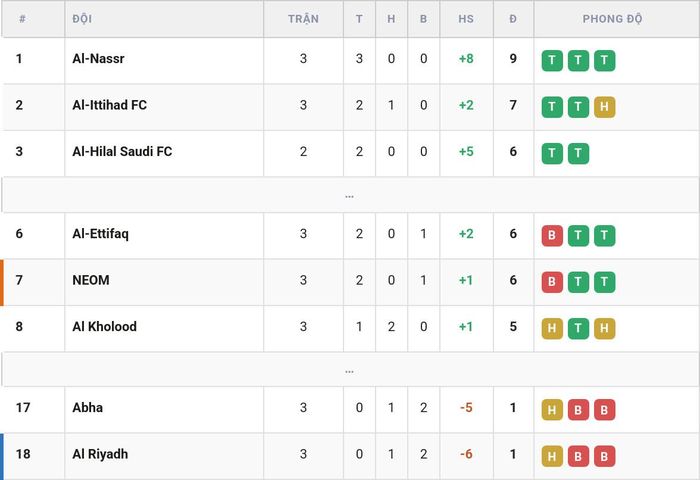The width and height of the screenshot is (700, 480).
Task: Click NEOM's red B form badge
Action: [552, 282]
